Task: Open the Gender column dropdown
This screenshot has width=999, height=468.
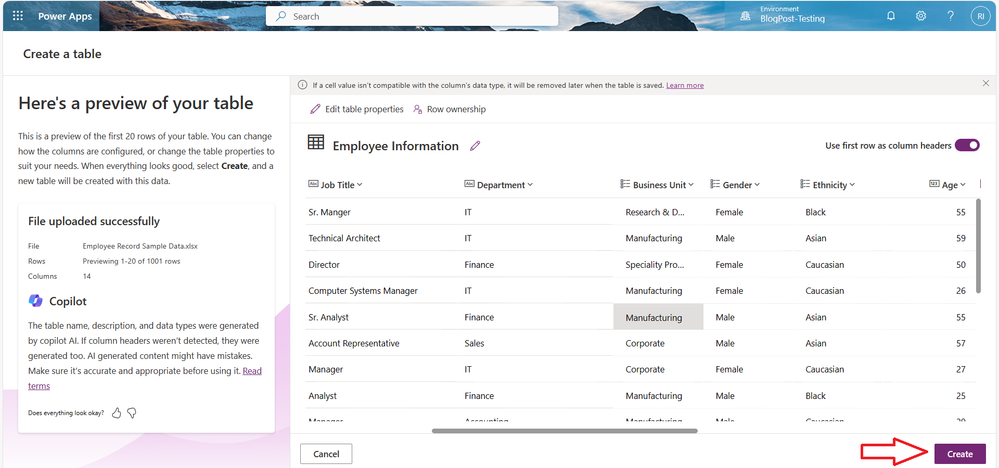Action: 757,185
